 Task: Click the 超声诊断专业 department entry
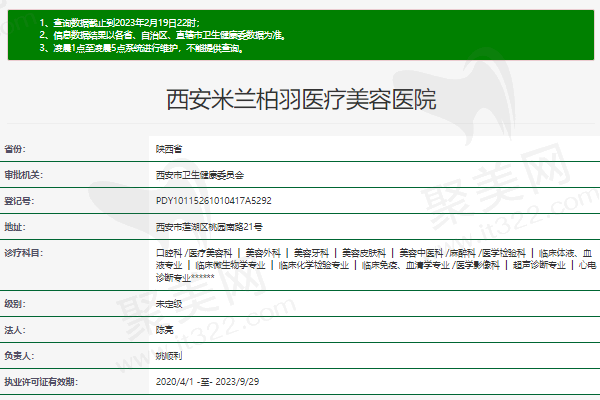(x=539, y=265)
